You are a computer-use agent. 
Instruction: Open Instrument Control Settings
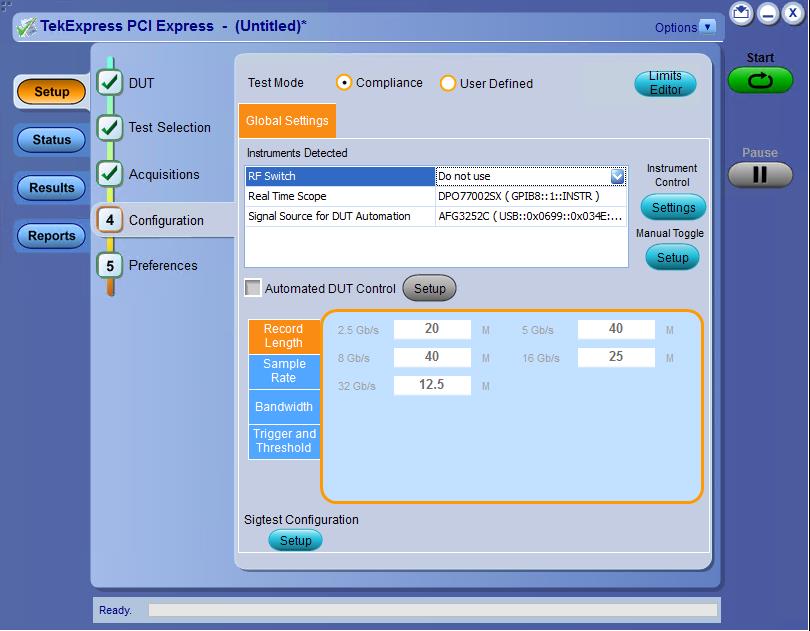click(673, 208)
